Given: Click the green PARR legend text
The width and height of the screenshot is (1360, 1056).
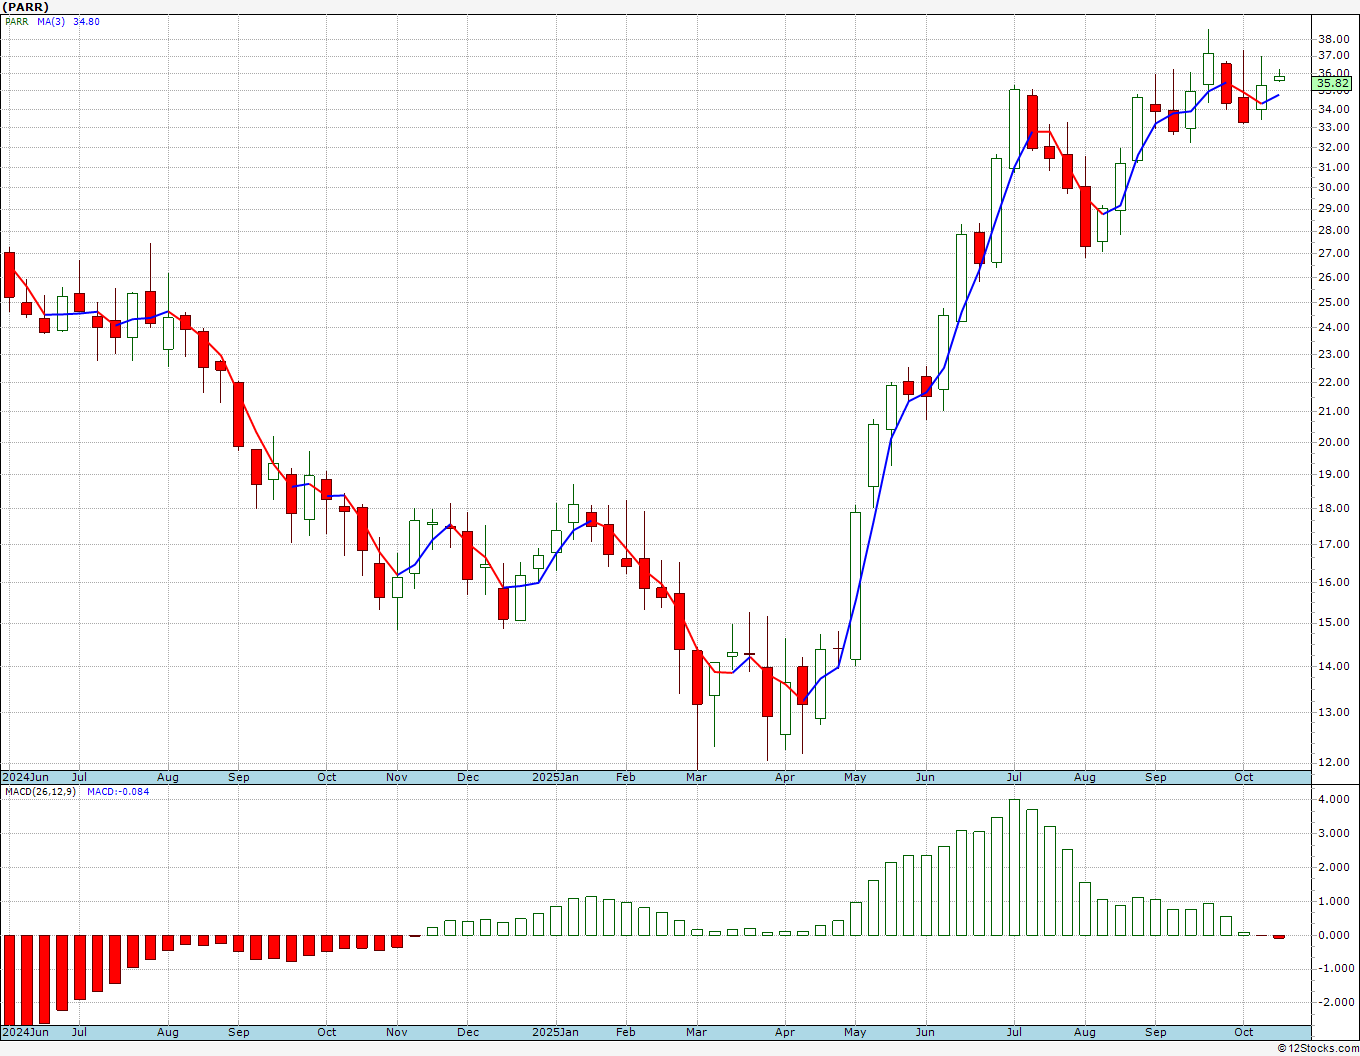Looking at the screenshot, I should point(16,22).
